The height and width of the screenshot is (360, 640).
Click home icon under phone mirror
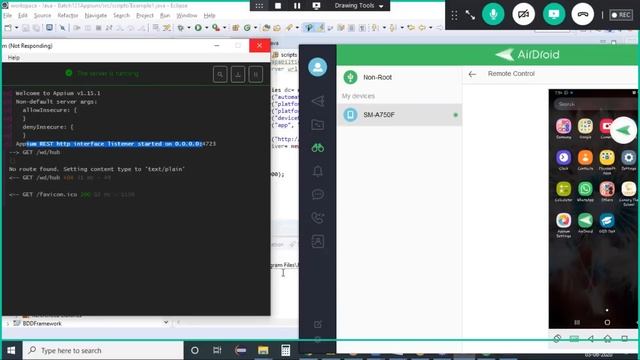coord(607,338)
